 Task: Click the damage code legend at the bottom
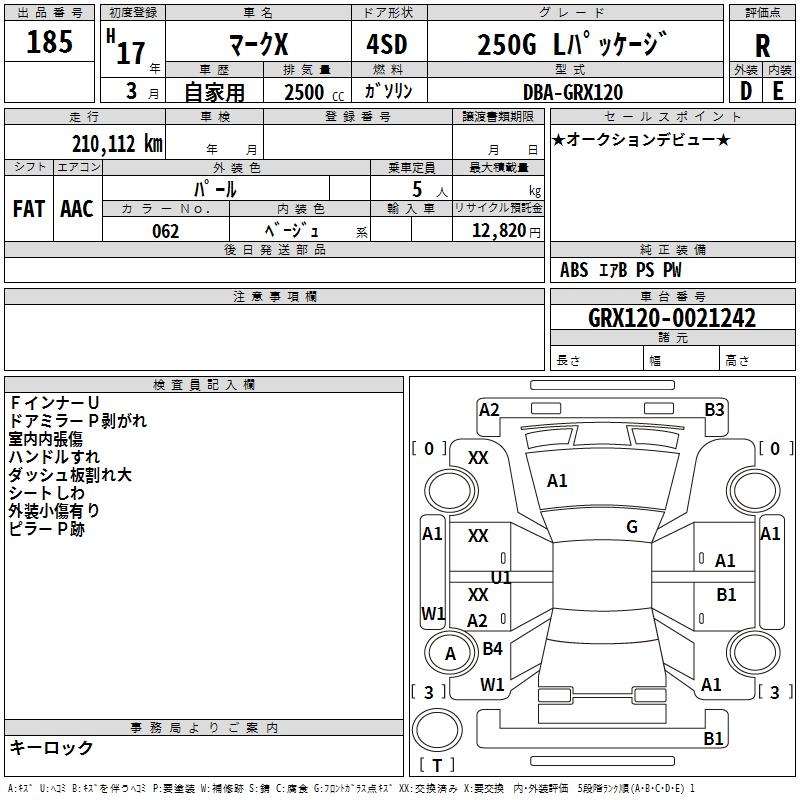[x=351, y=788]
